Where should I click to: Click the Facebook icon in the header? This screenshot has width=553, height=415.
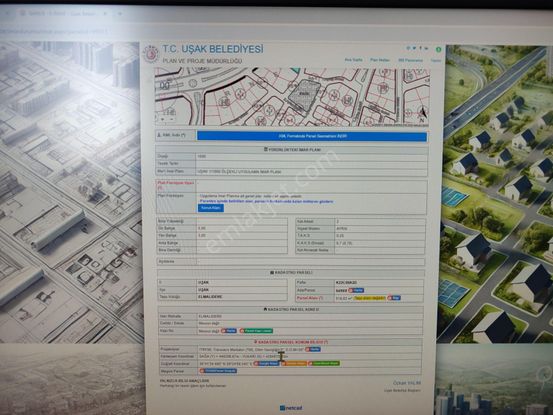click(420, 48)
